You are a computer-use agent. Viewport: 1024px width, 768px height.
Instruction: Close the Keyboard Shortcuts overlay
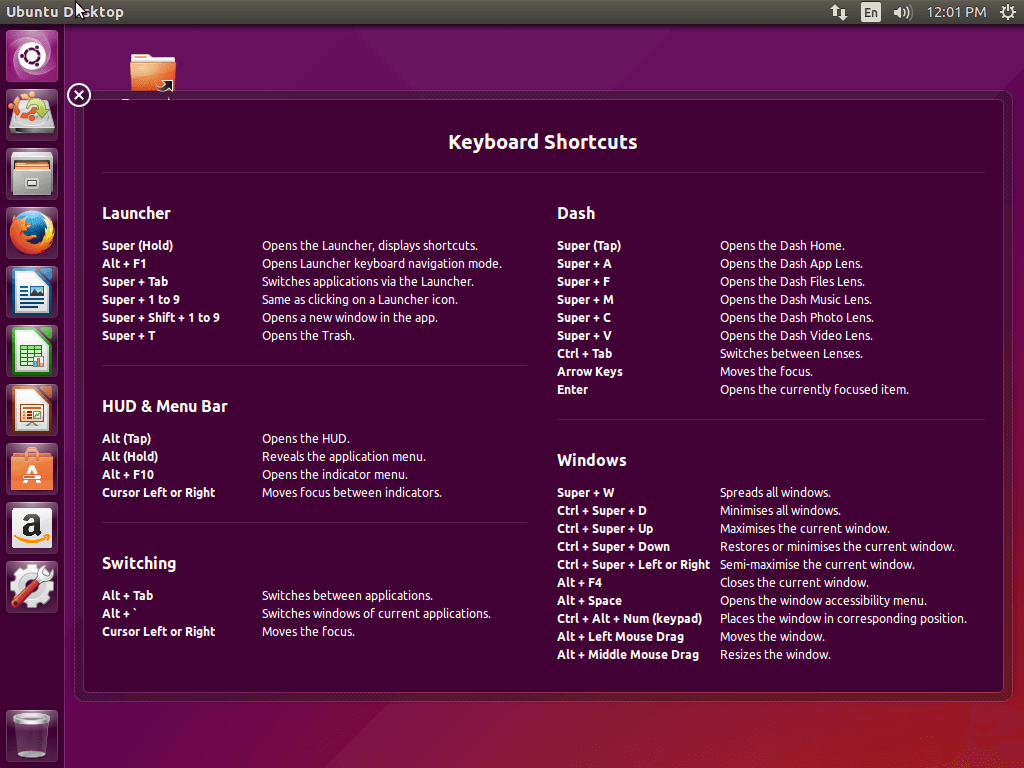(79, 95)
